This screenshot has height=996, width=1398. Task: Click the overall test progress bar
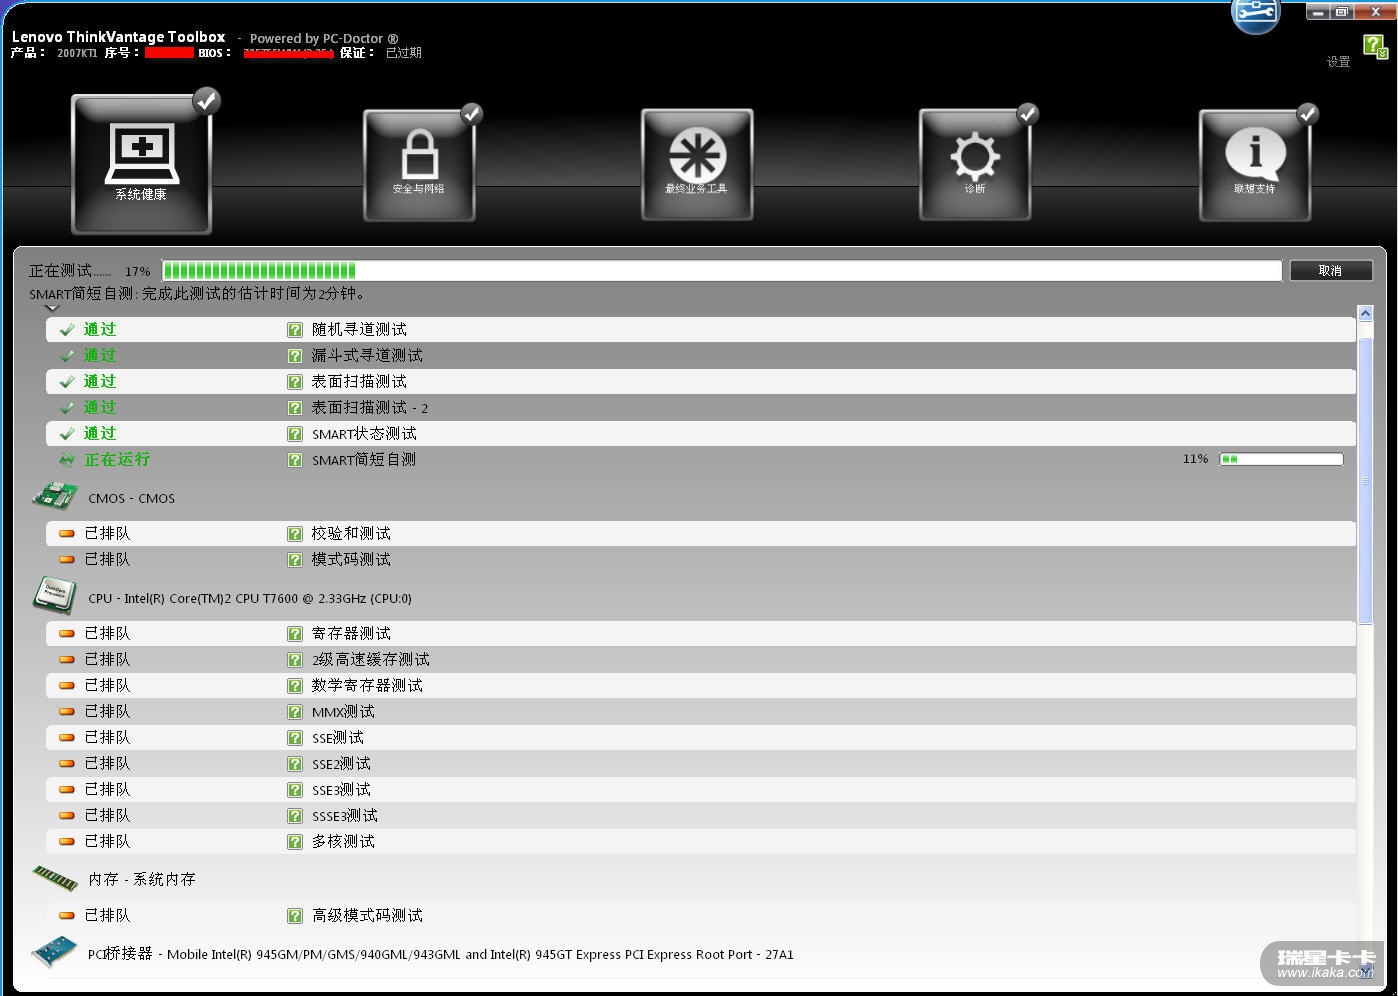[722, 271]
